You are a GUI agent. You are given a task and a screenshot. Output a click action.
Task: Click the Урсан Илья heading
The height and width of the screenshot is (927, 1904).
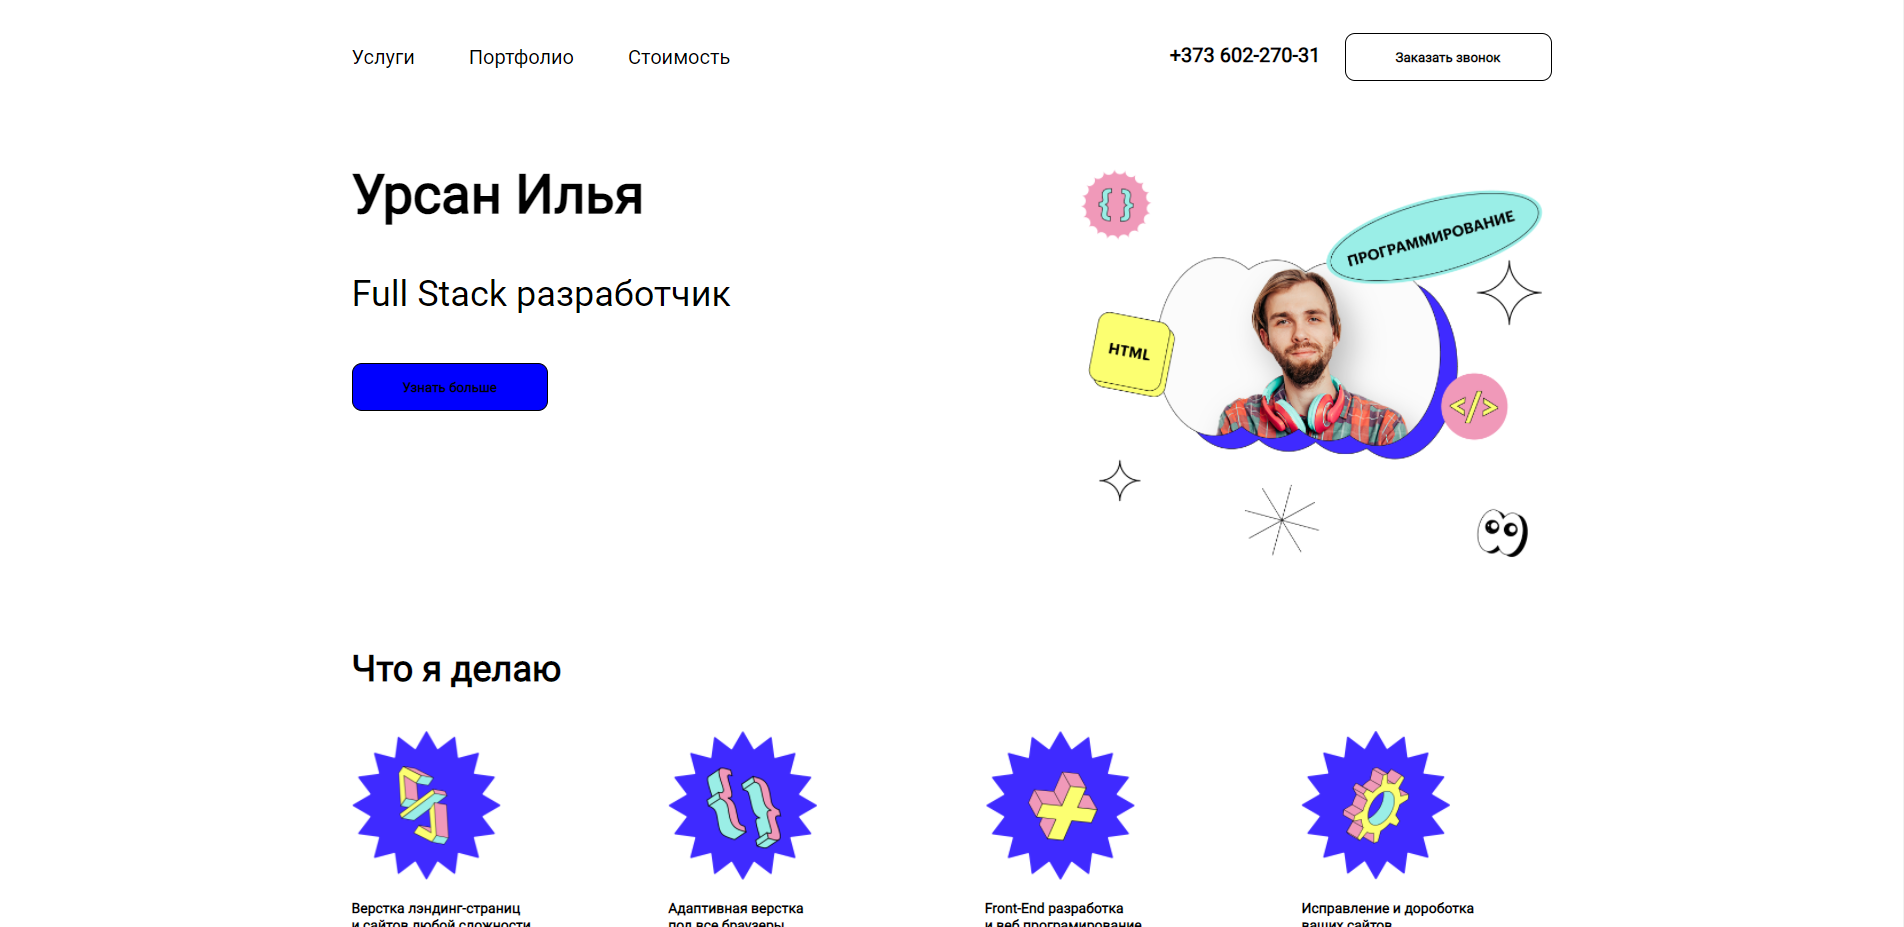497,195
